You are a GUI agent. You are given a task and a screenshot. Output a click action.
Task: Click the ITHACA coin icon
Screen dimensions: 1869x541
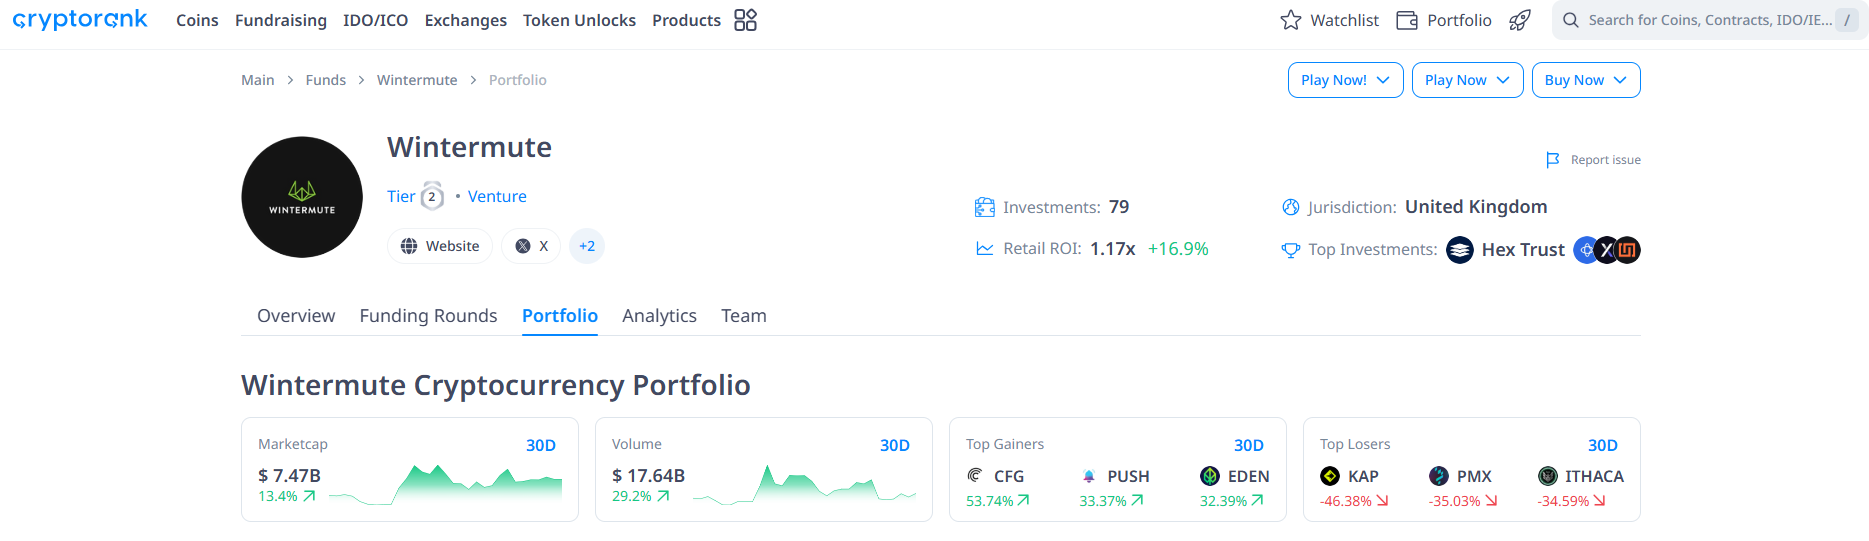pos(1548,476)
